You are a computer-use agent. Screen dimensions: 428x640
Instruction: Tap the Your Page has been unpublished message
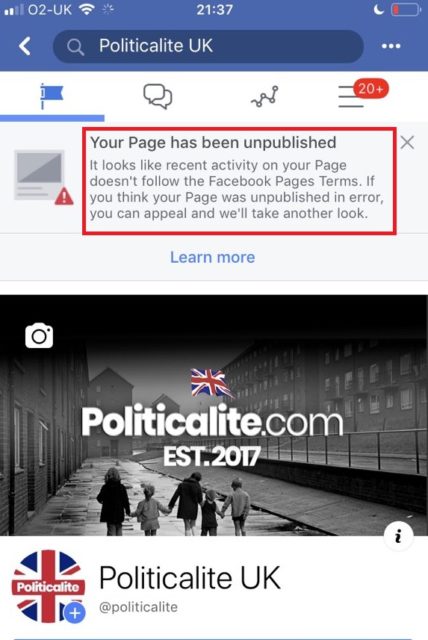(x=239, y=181)
